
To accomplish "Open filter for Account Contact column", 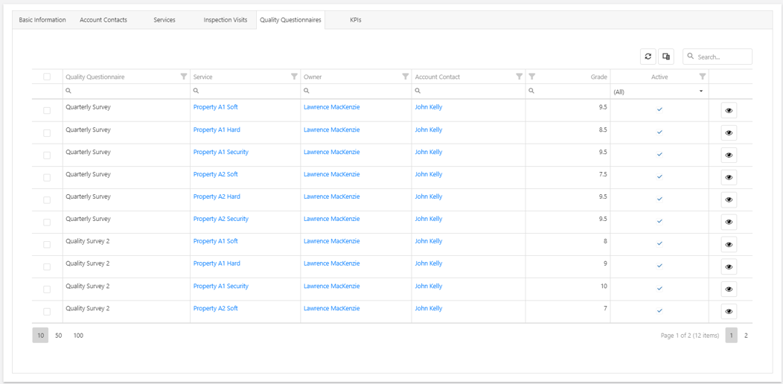I will (519, 76).
